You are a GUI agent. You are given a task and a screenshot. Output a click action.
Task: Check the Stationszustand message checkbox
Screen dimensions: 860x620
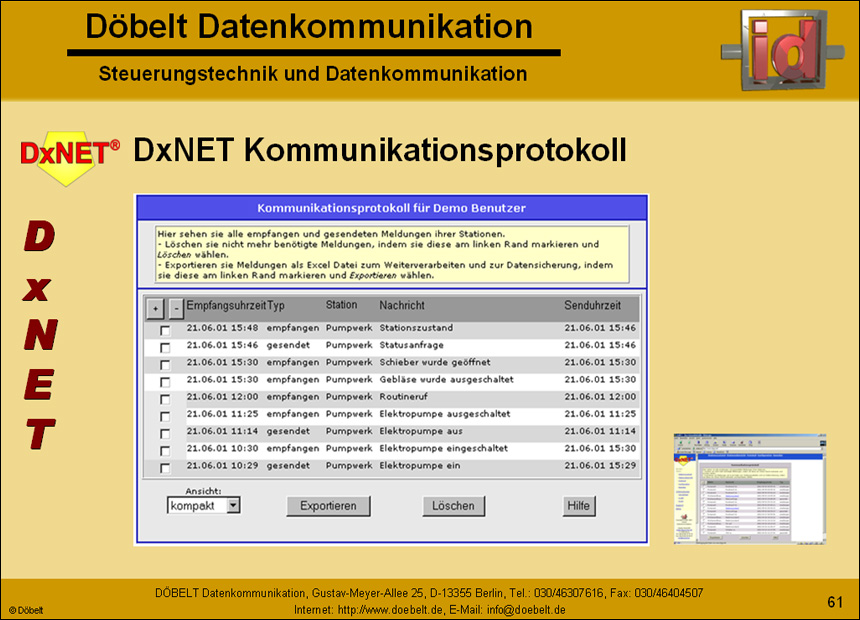[x=166, y=328]
